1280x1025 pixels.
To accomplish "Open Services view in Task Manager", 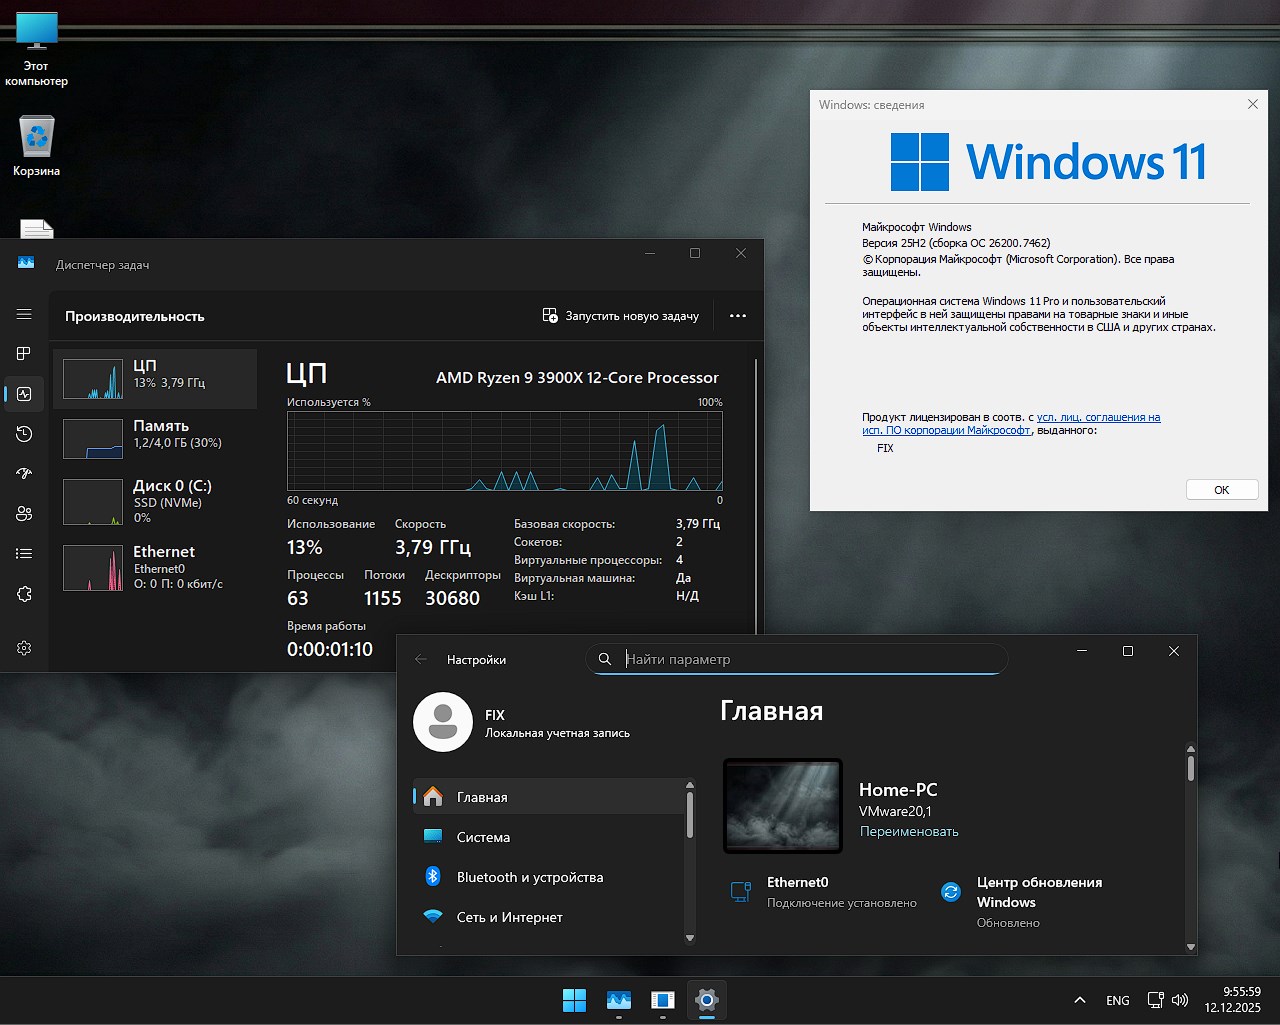I will pyautogui.click(x=24, y=594).
